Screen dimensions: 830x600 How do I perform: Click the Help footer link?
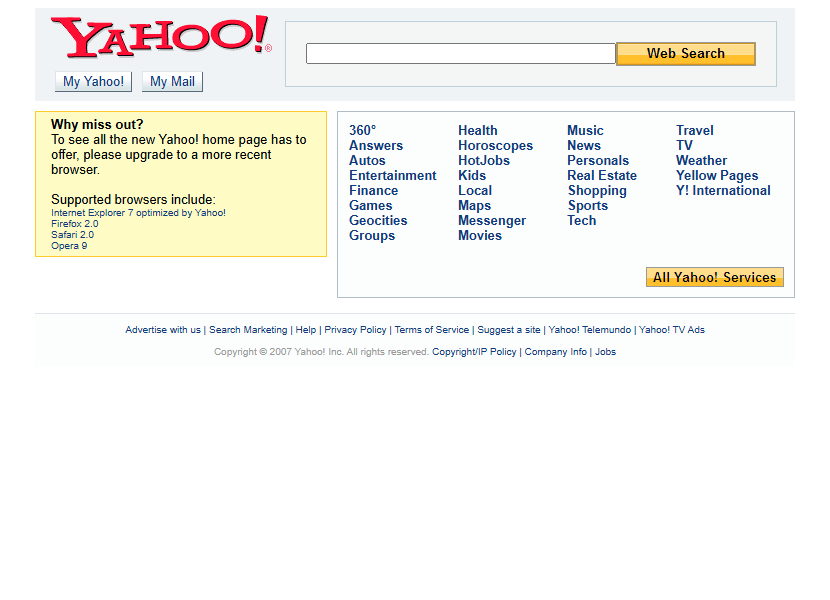(306, 330)
